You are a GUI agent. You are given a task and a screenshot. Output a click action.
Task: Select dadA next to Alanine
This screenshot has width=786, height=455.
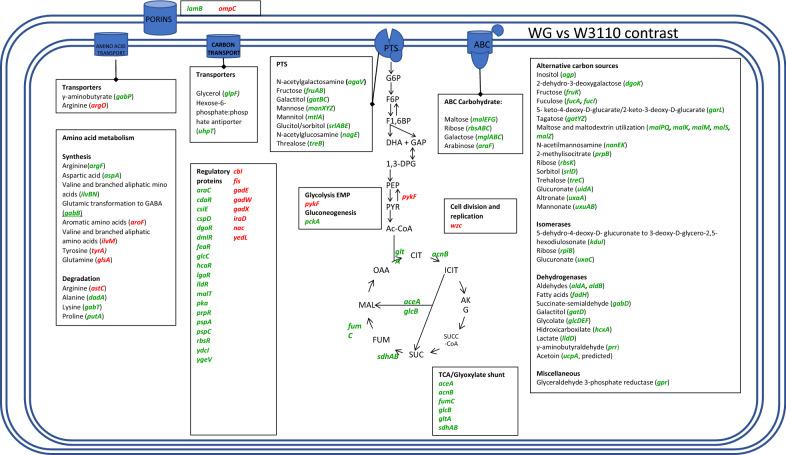[97, 298]
